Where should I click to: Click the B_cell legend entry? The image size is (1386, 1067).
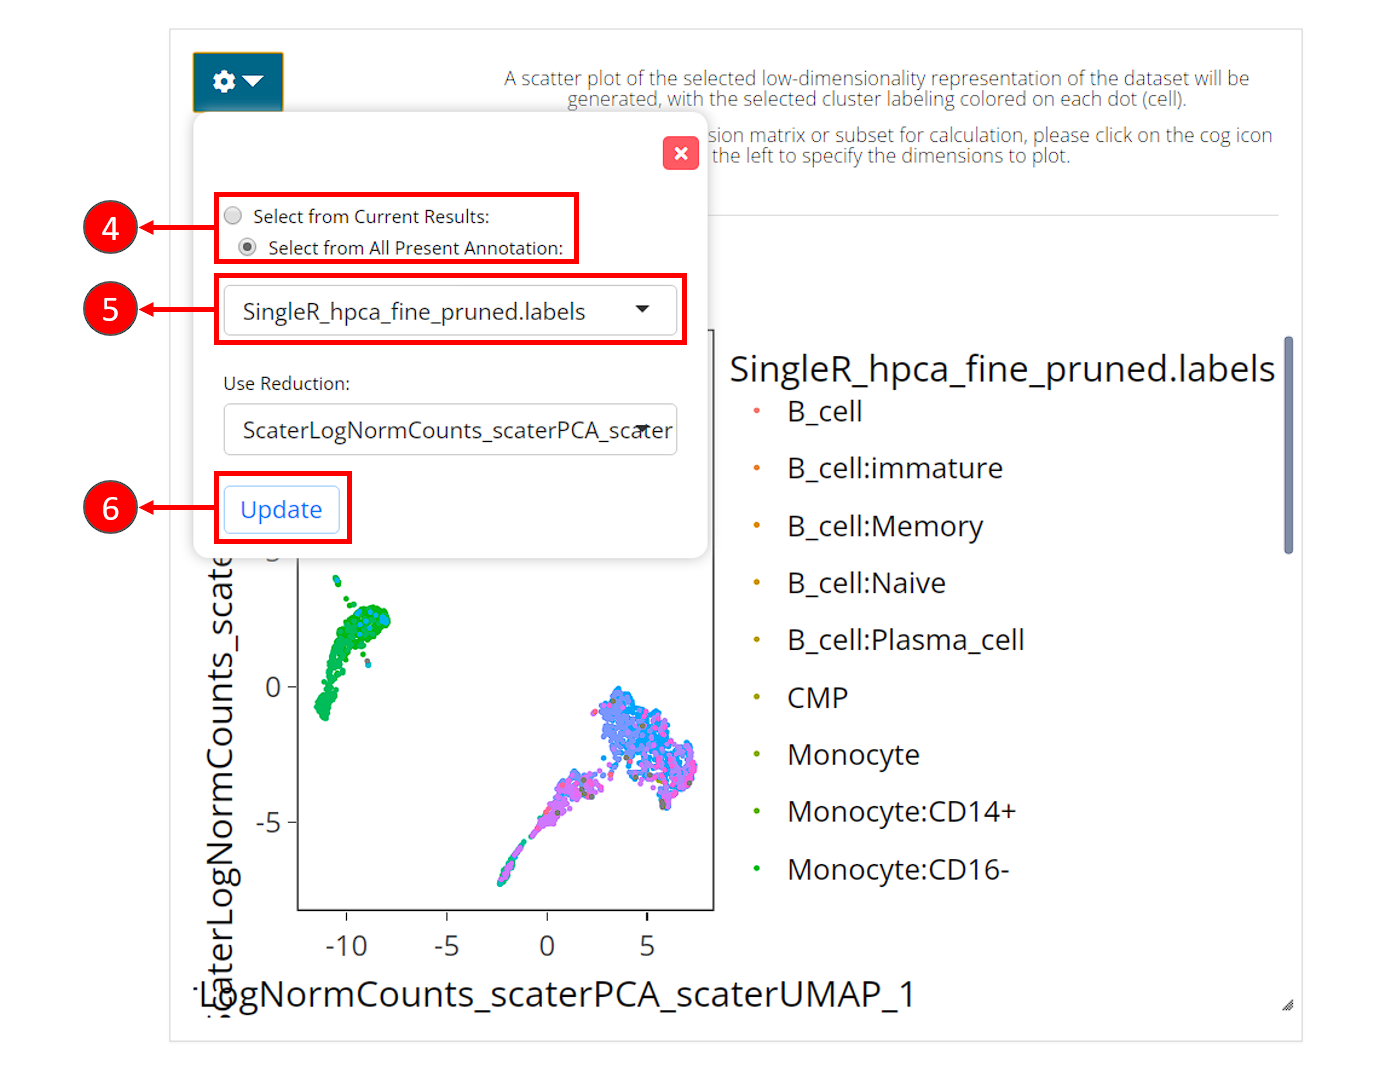point(824,412)
